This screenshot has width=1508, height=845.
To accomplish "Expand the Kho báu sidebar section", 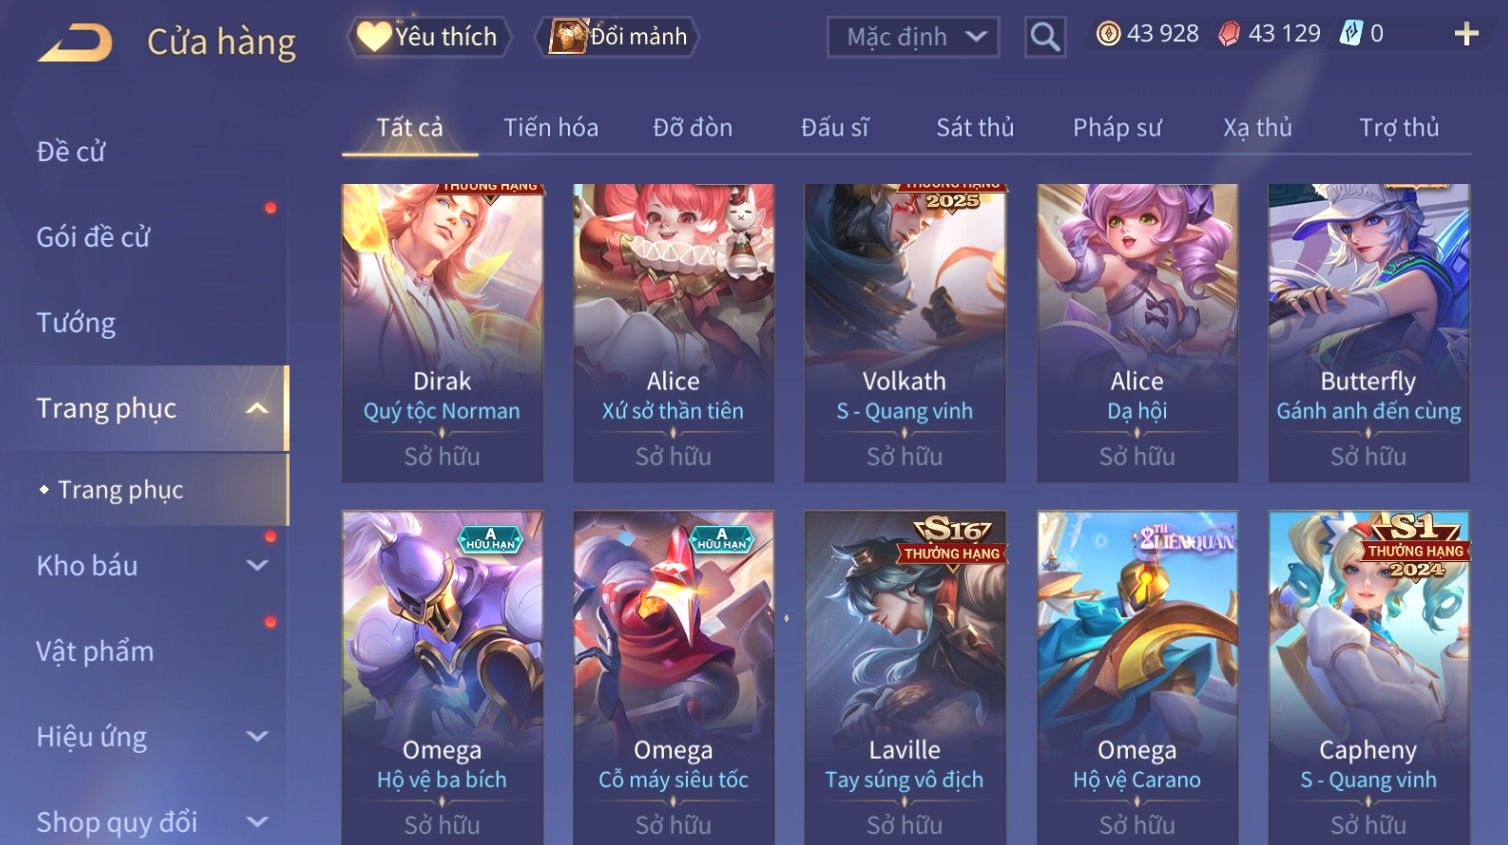I will 257,565.
